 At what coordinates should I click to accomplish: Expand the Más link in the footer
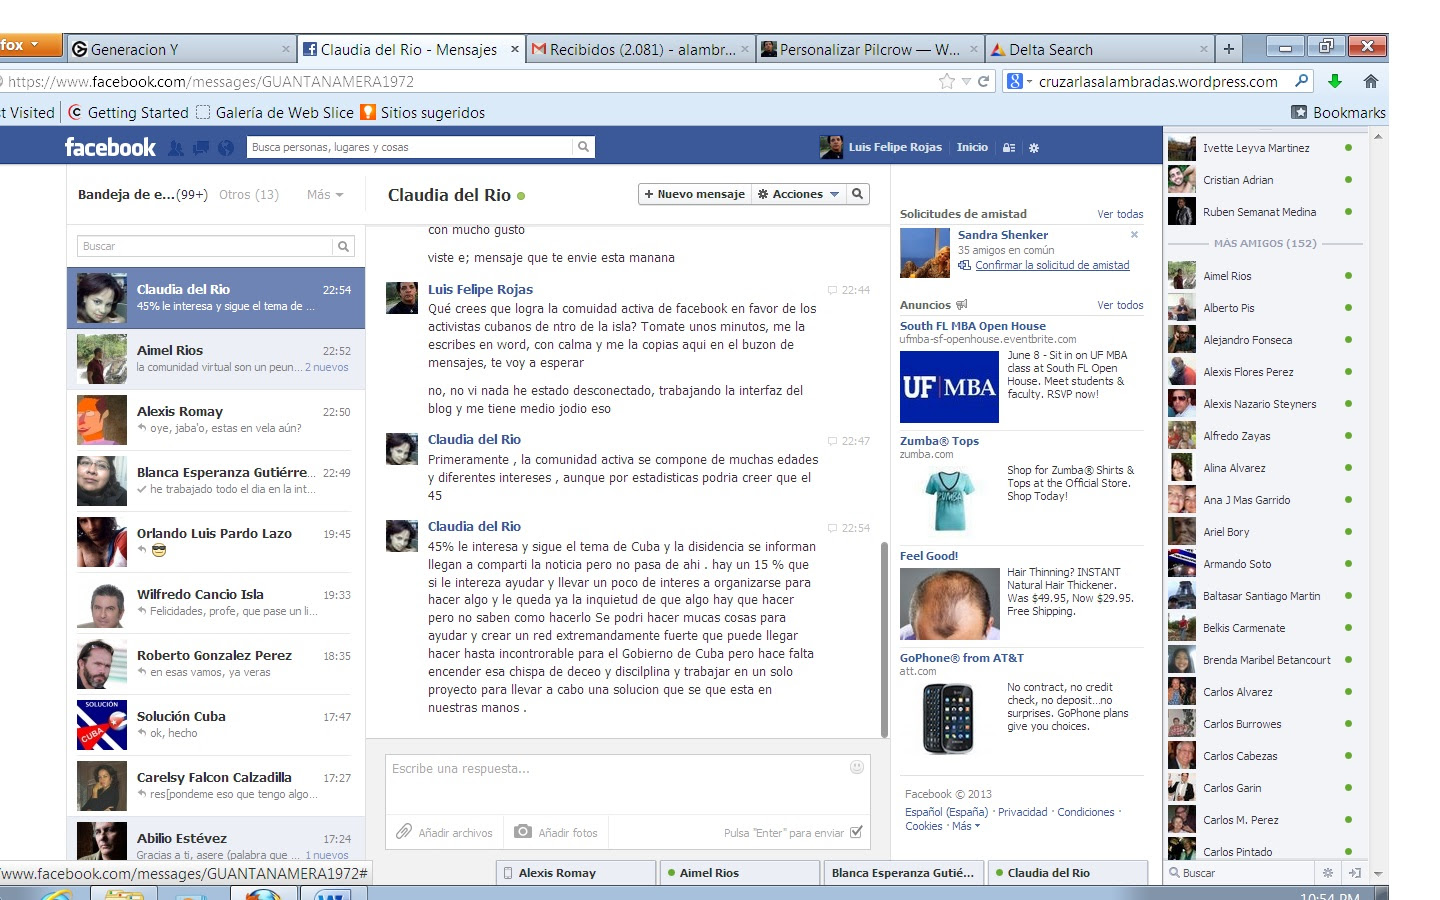[966, 826]
